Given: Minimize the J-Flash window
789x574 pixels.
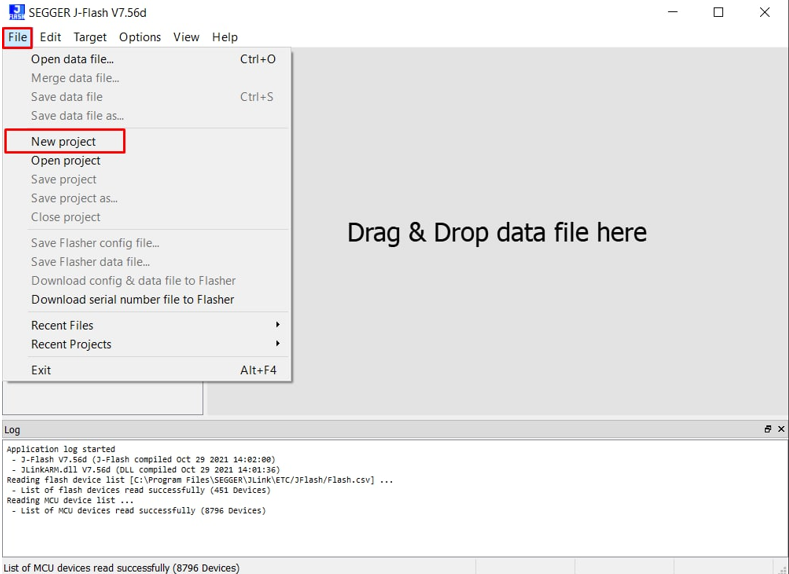Looking at the screenshot, I should pos(673,12).
